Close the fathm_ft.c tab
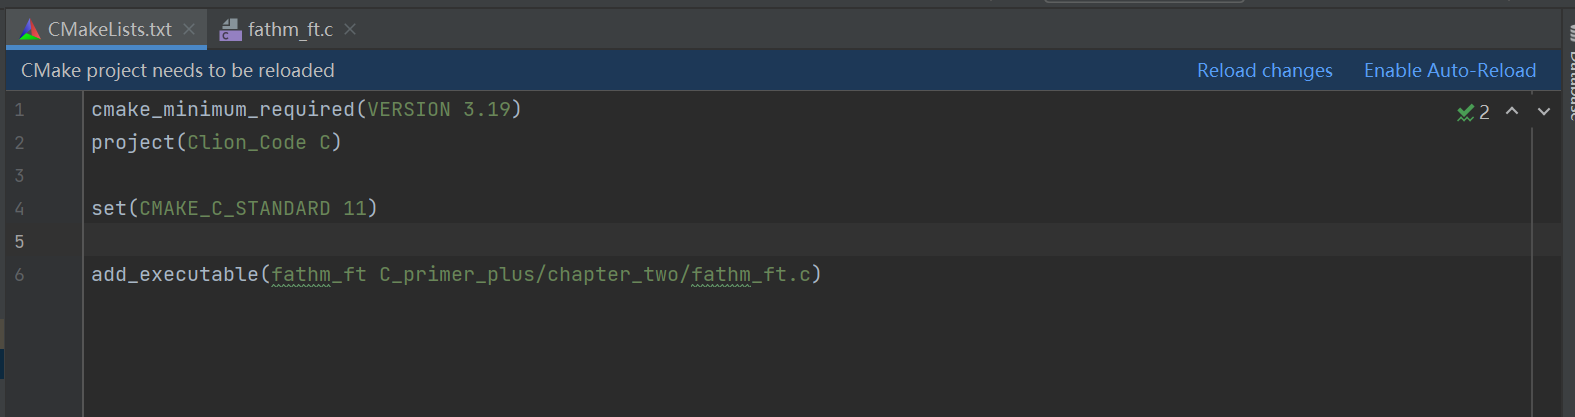The image size is (1575, 417). coord(350,29)
